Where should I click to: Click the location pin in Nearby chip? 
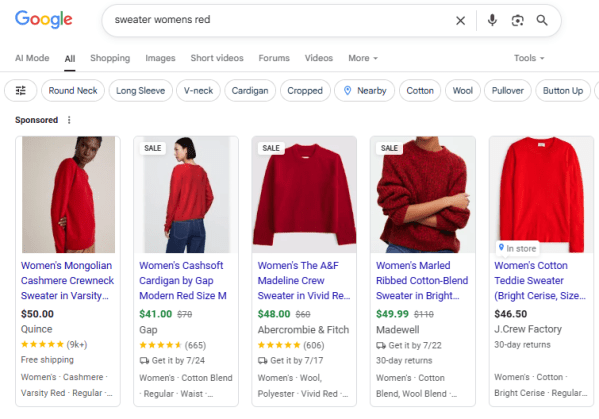347,91
